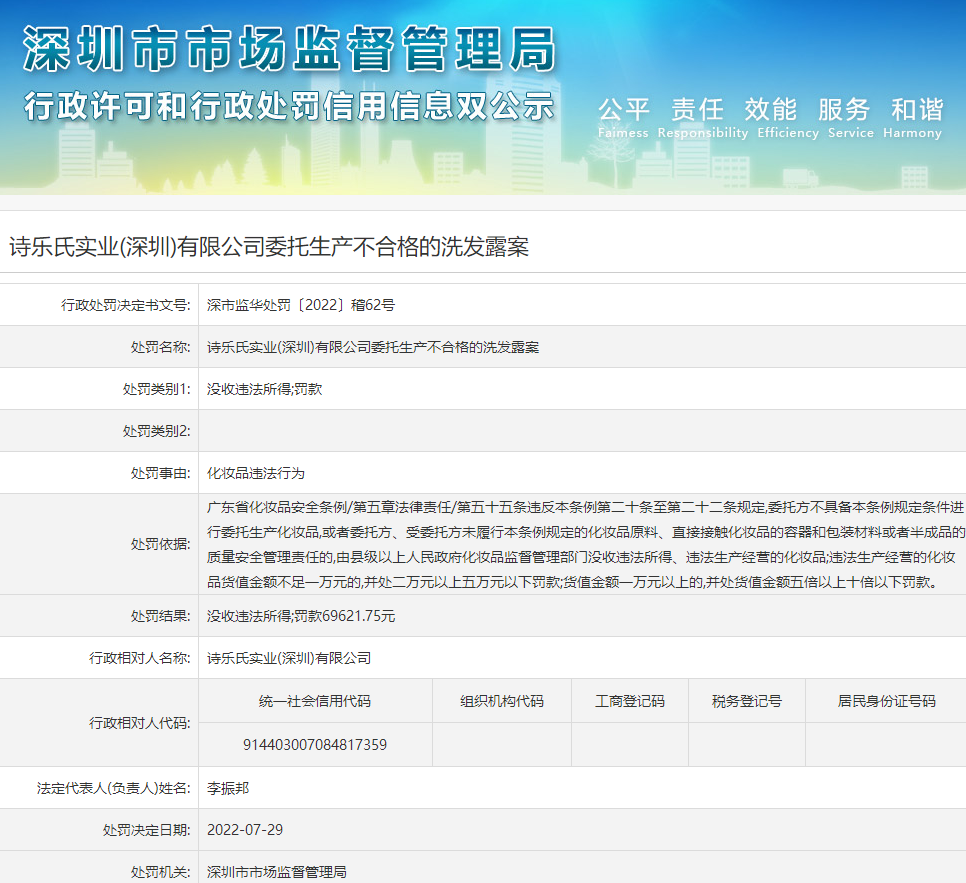Select the decision document number 深市监华处罚〔2022〕稽62号
This screenshot has width=966, height=883.
point(301,305)
